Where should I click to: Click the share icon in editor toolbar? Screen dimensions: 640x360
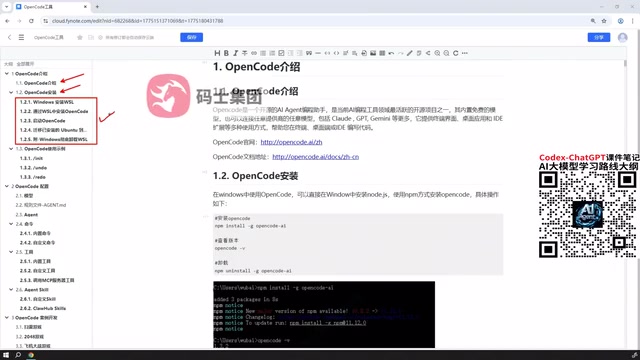click(x=428, y=53)
